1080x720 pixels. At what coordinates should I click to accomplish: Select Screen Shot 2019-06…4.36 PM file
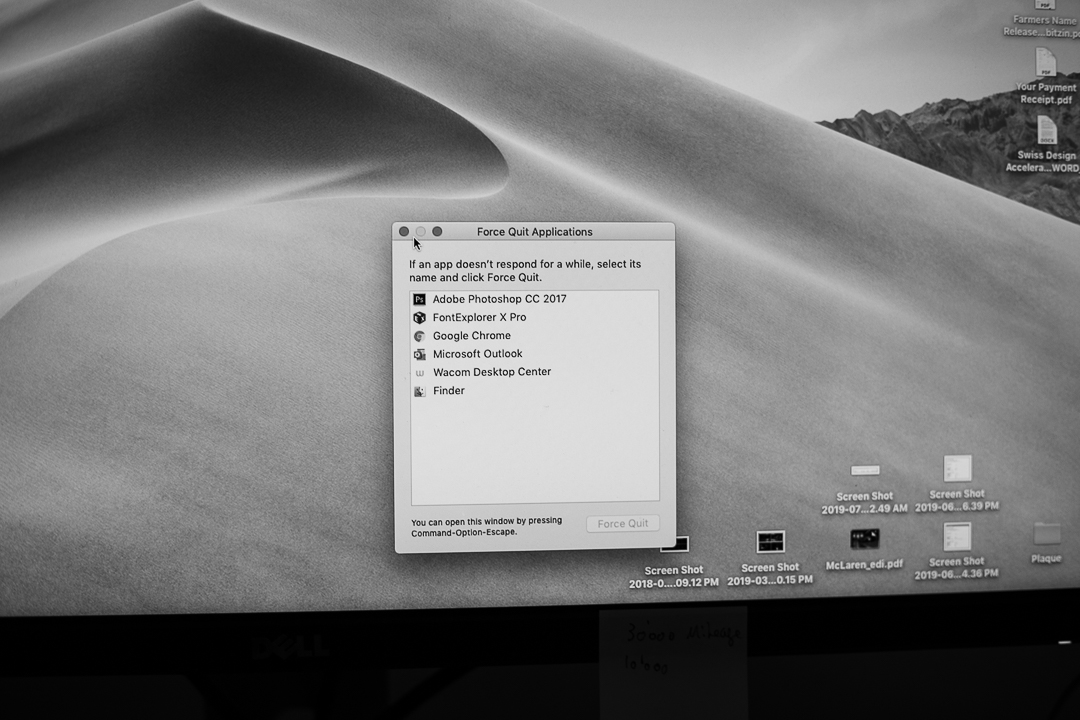coord(957,550)
